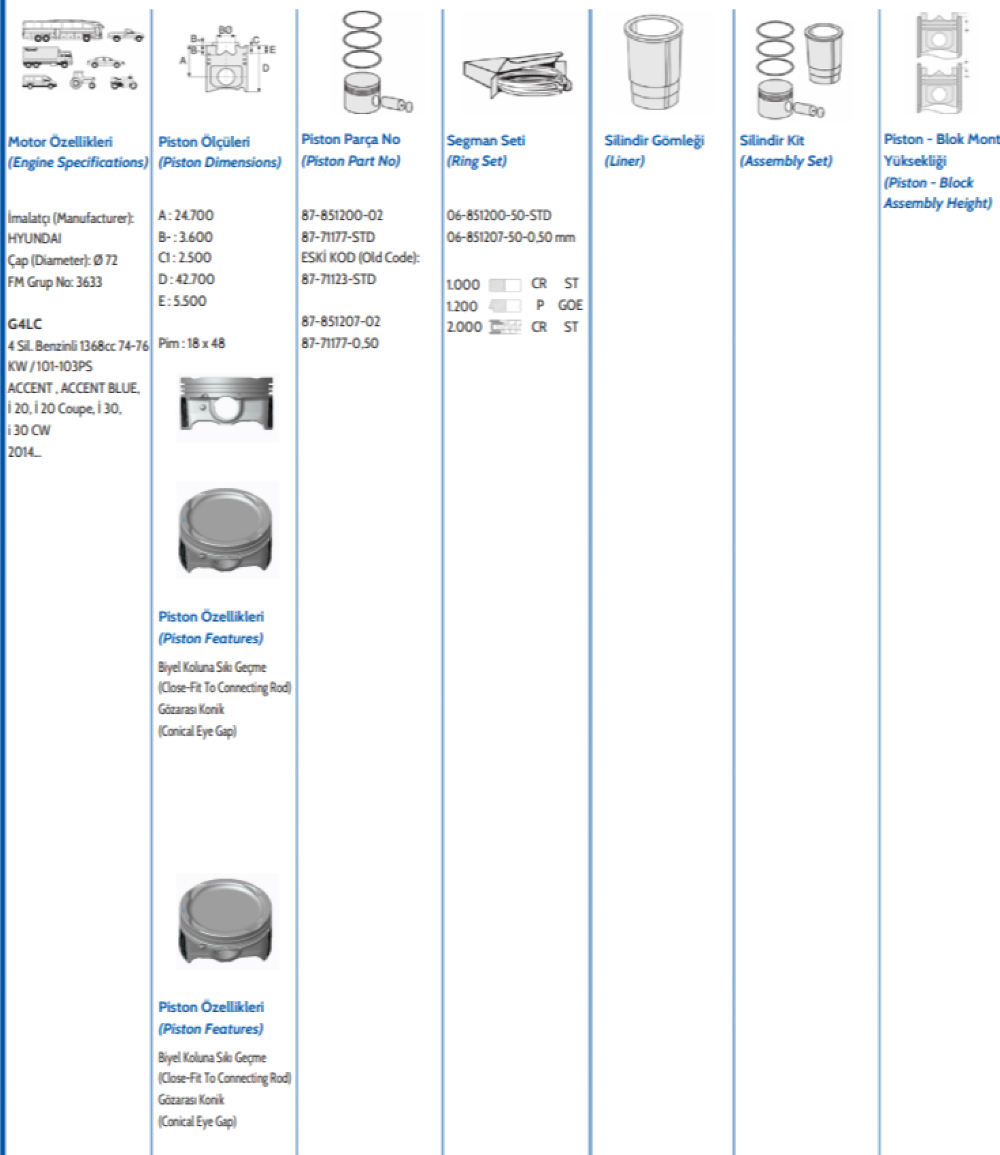Click the assembly set kit icon

tap(802, 68)
